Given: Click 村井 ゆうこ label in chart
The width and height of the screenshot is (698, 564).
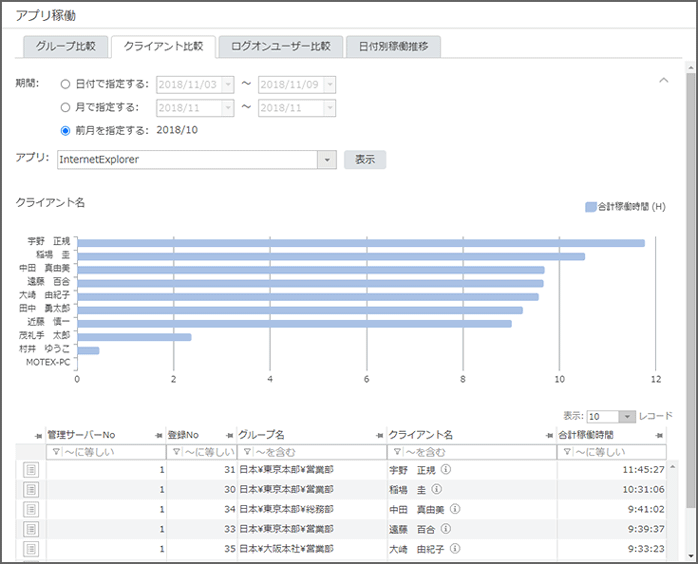Looking at the screenshot, I should (45, 349).
